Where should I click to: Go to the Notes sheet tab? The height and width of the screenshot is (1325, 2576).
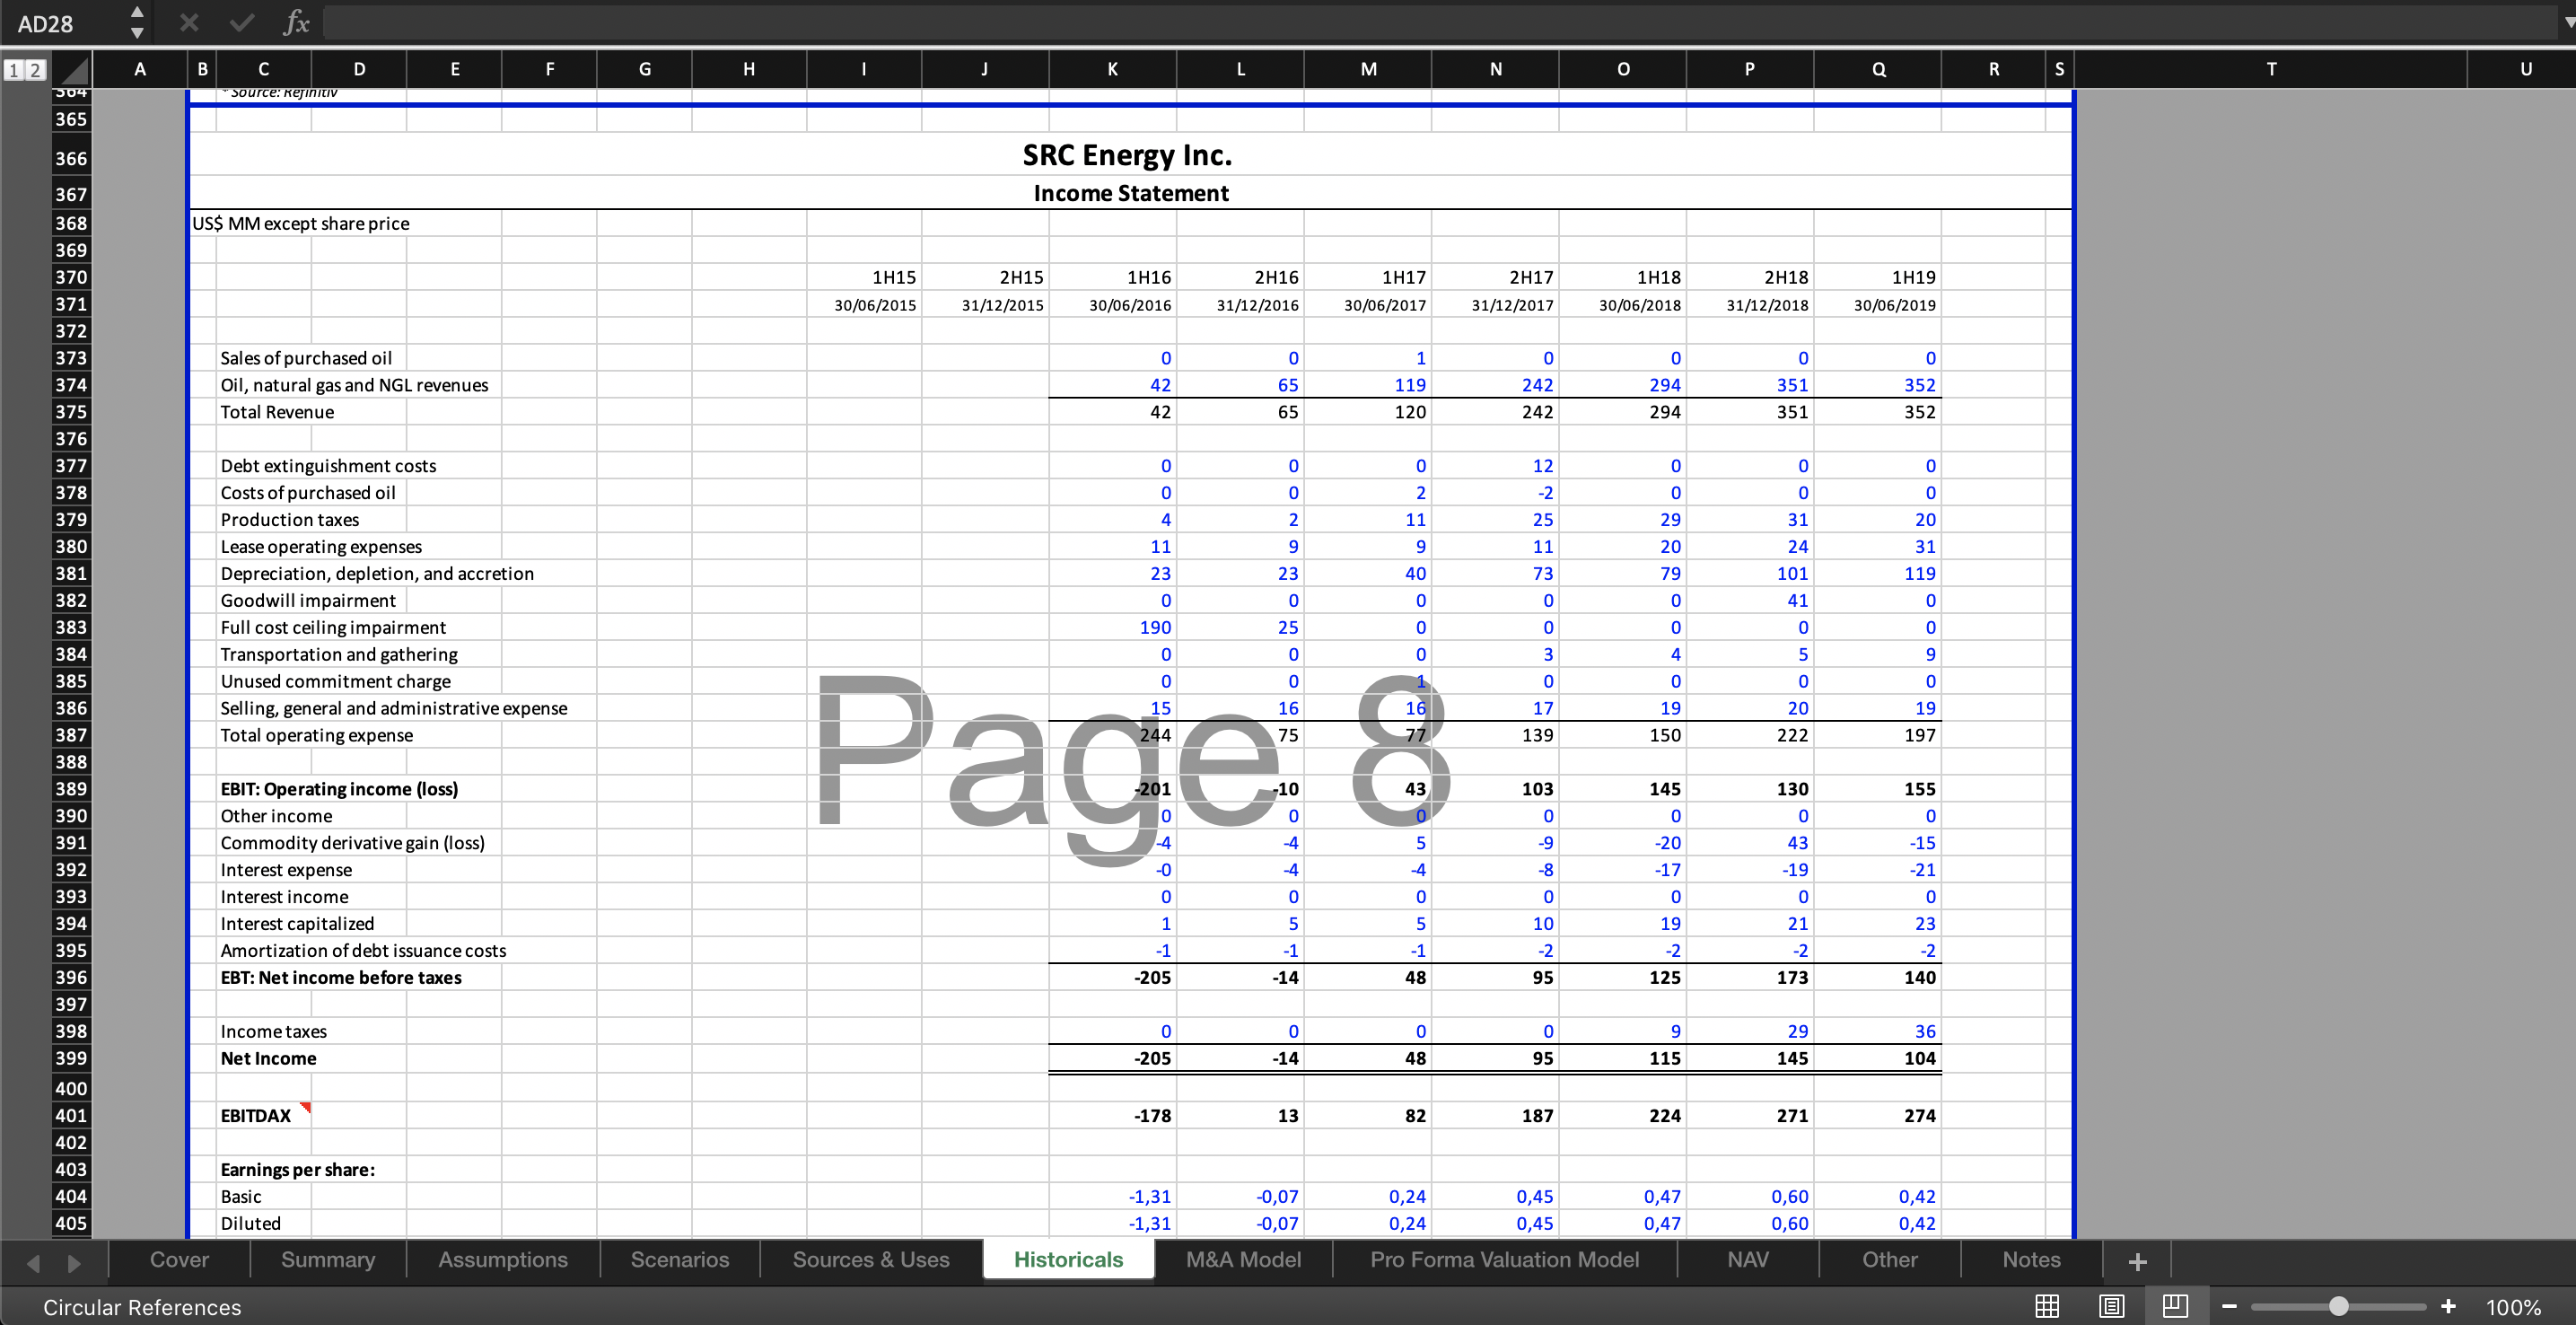tap(2031, 1260)
